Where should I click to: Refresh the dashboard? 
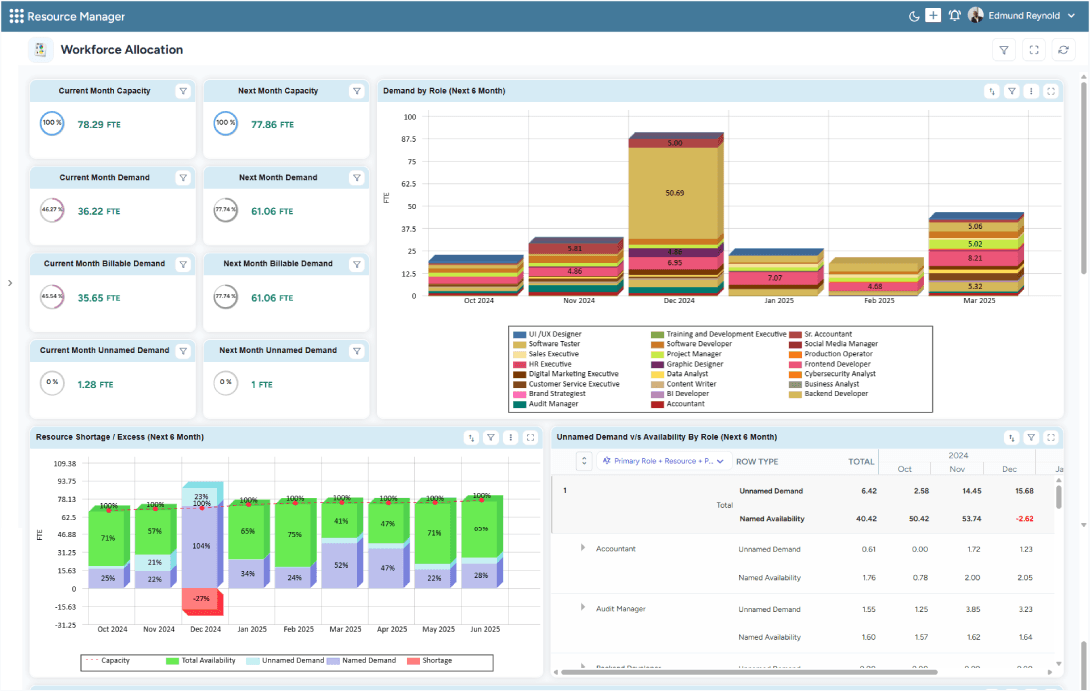pyautogui.click(x=1063, y=50)
